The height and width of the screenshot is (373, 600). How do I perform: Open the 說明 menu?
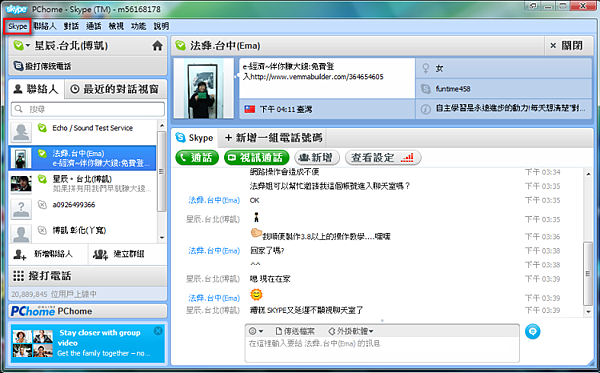pyautogui.click(x=161, y=26)
